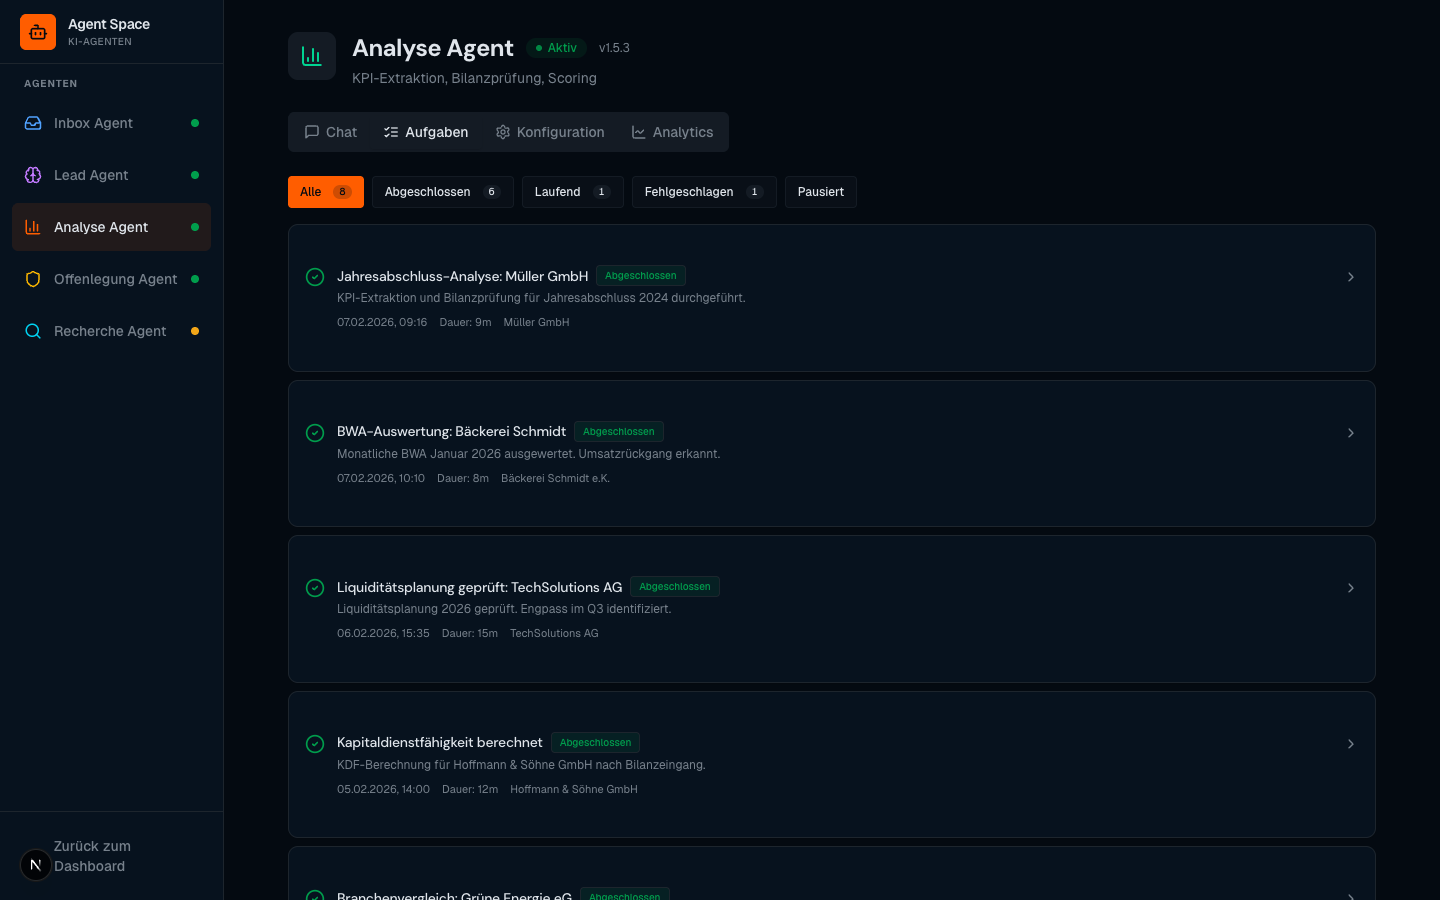Filter tasks by Abgeschlossen
Screen dimensions: 1440x900
click(x=442, y=192)
